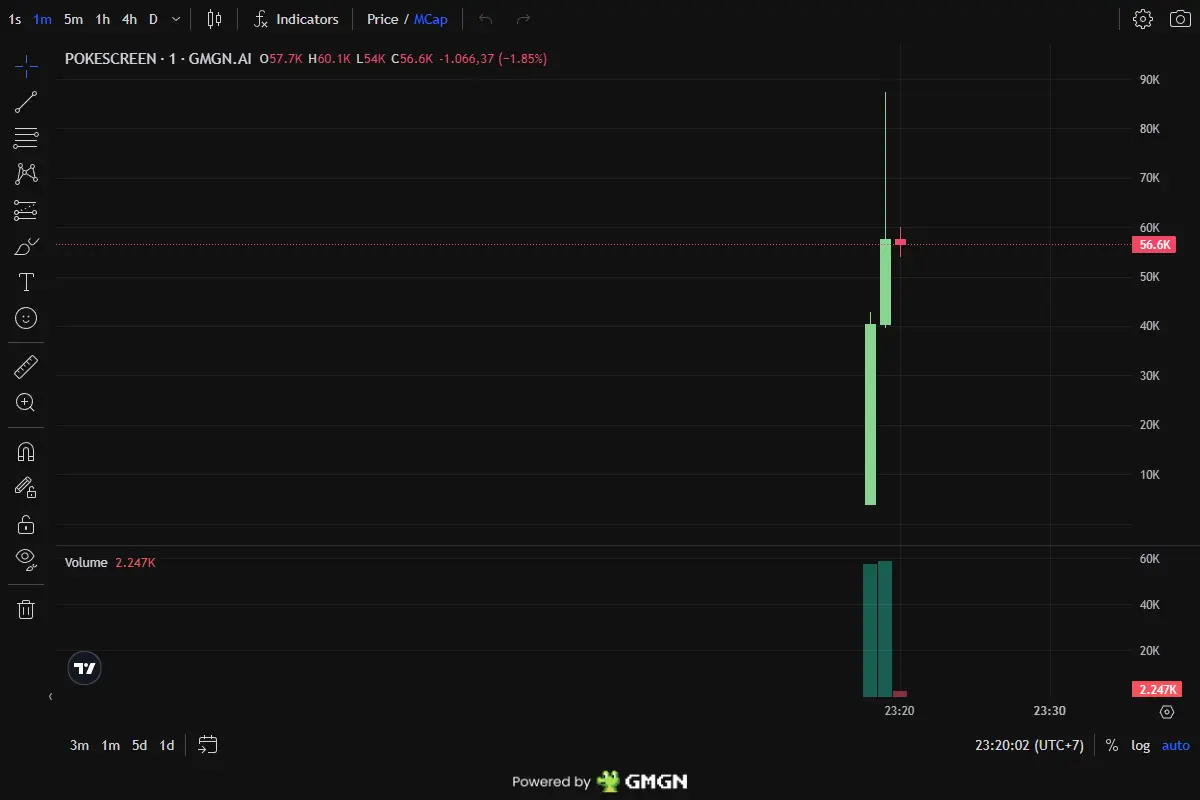Select the trend line drawing tool
This screenshot has width=1200, height=800.
[x=26, y=102]
